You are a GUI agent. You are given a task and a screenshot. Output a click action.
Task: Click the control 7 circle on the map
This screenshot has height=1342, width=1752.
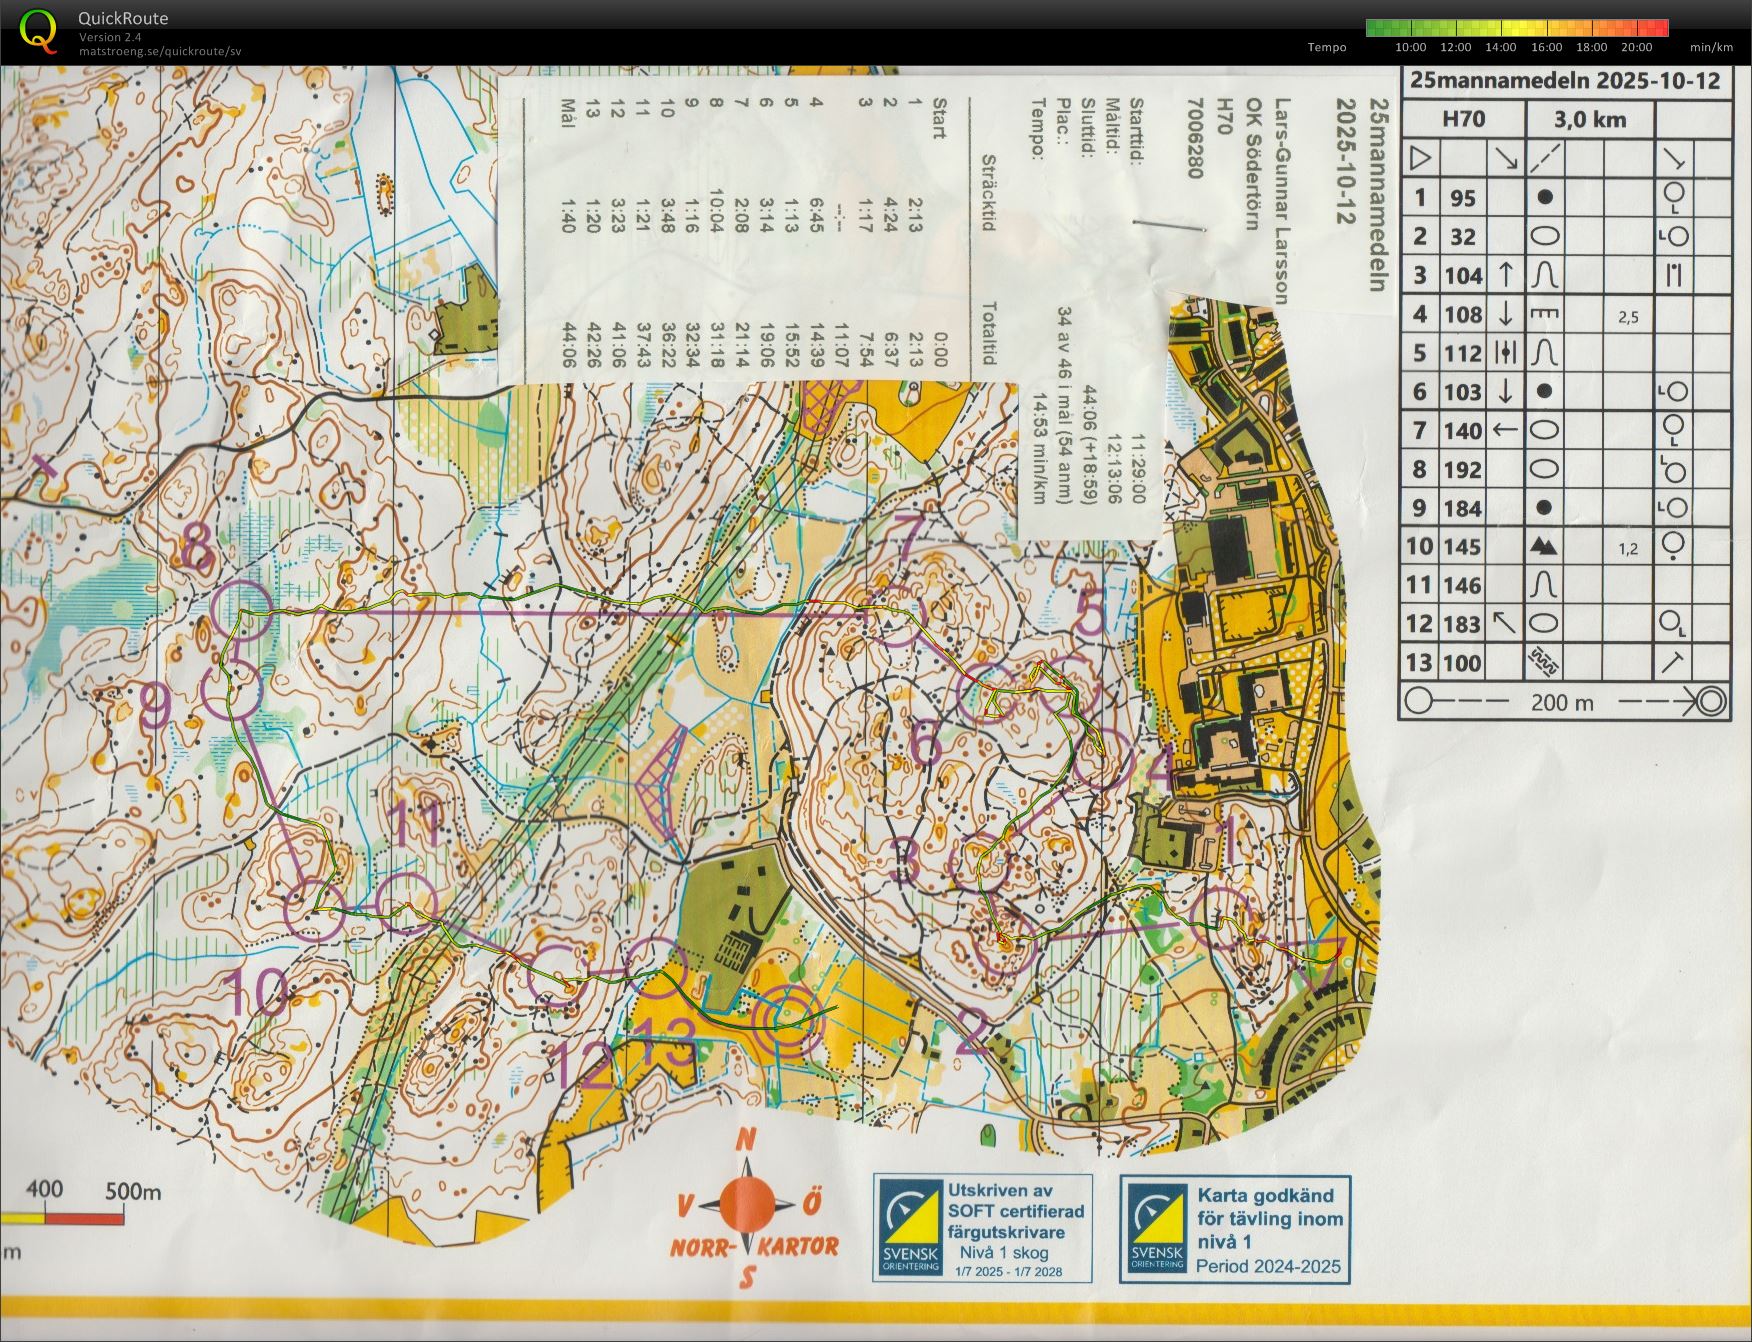(x=895, y=617)
